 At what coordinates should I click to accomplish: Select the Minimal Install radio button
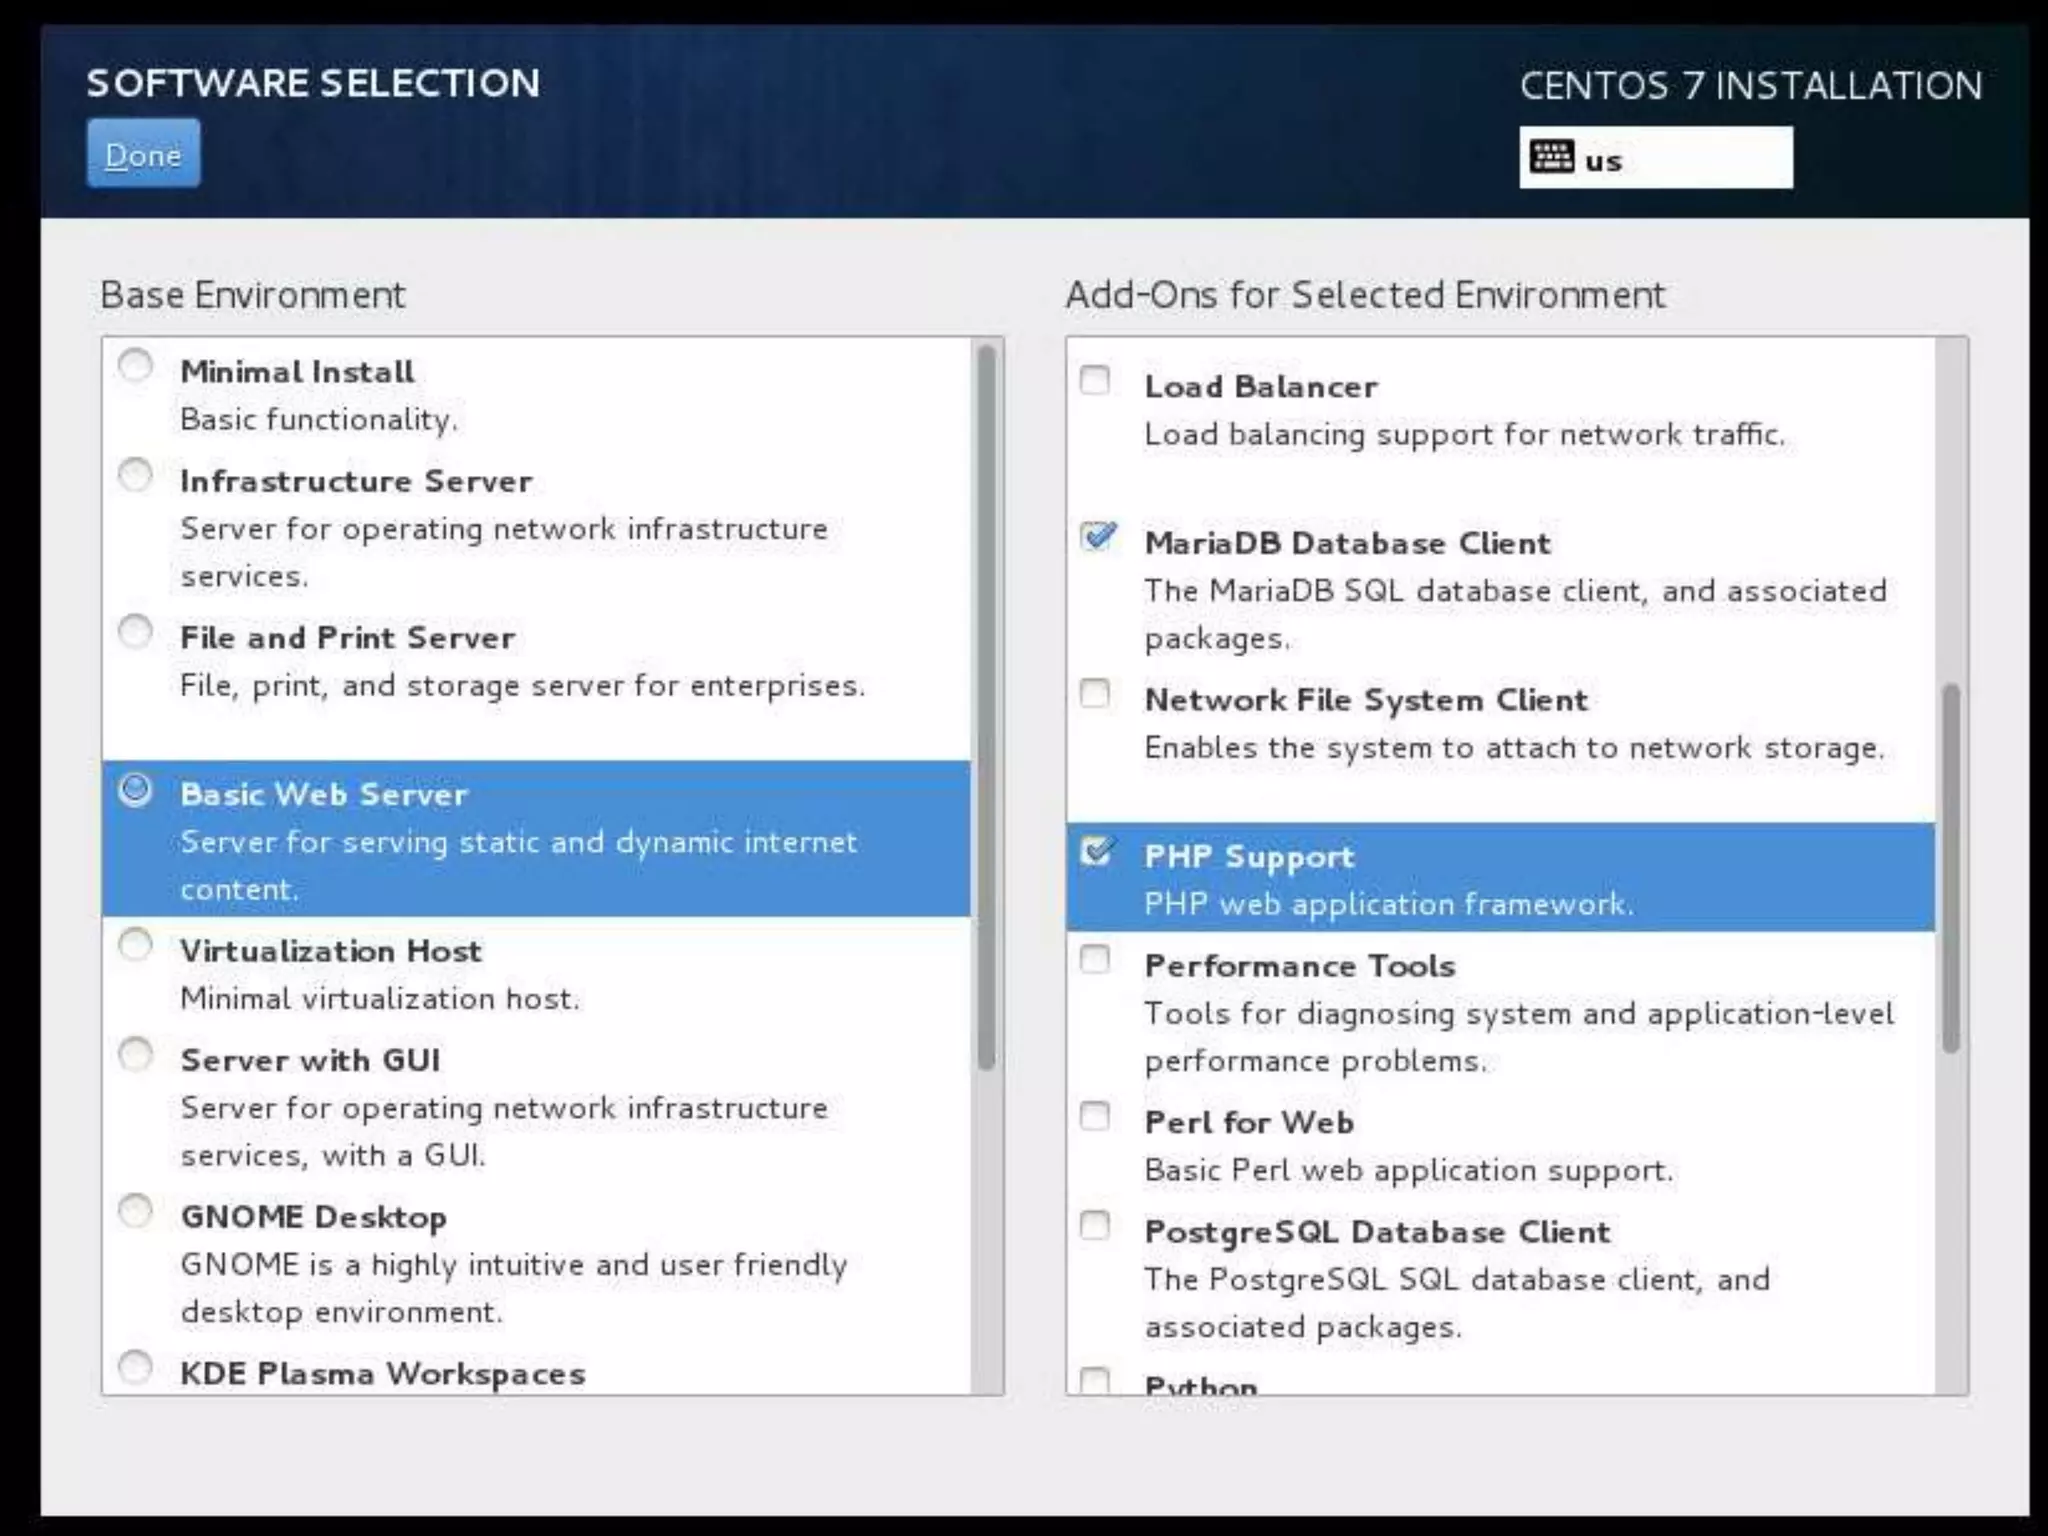[x=136, y=367]
